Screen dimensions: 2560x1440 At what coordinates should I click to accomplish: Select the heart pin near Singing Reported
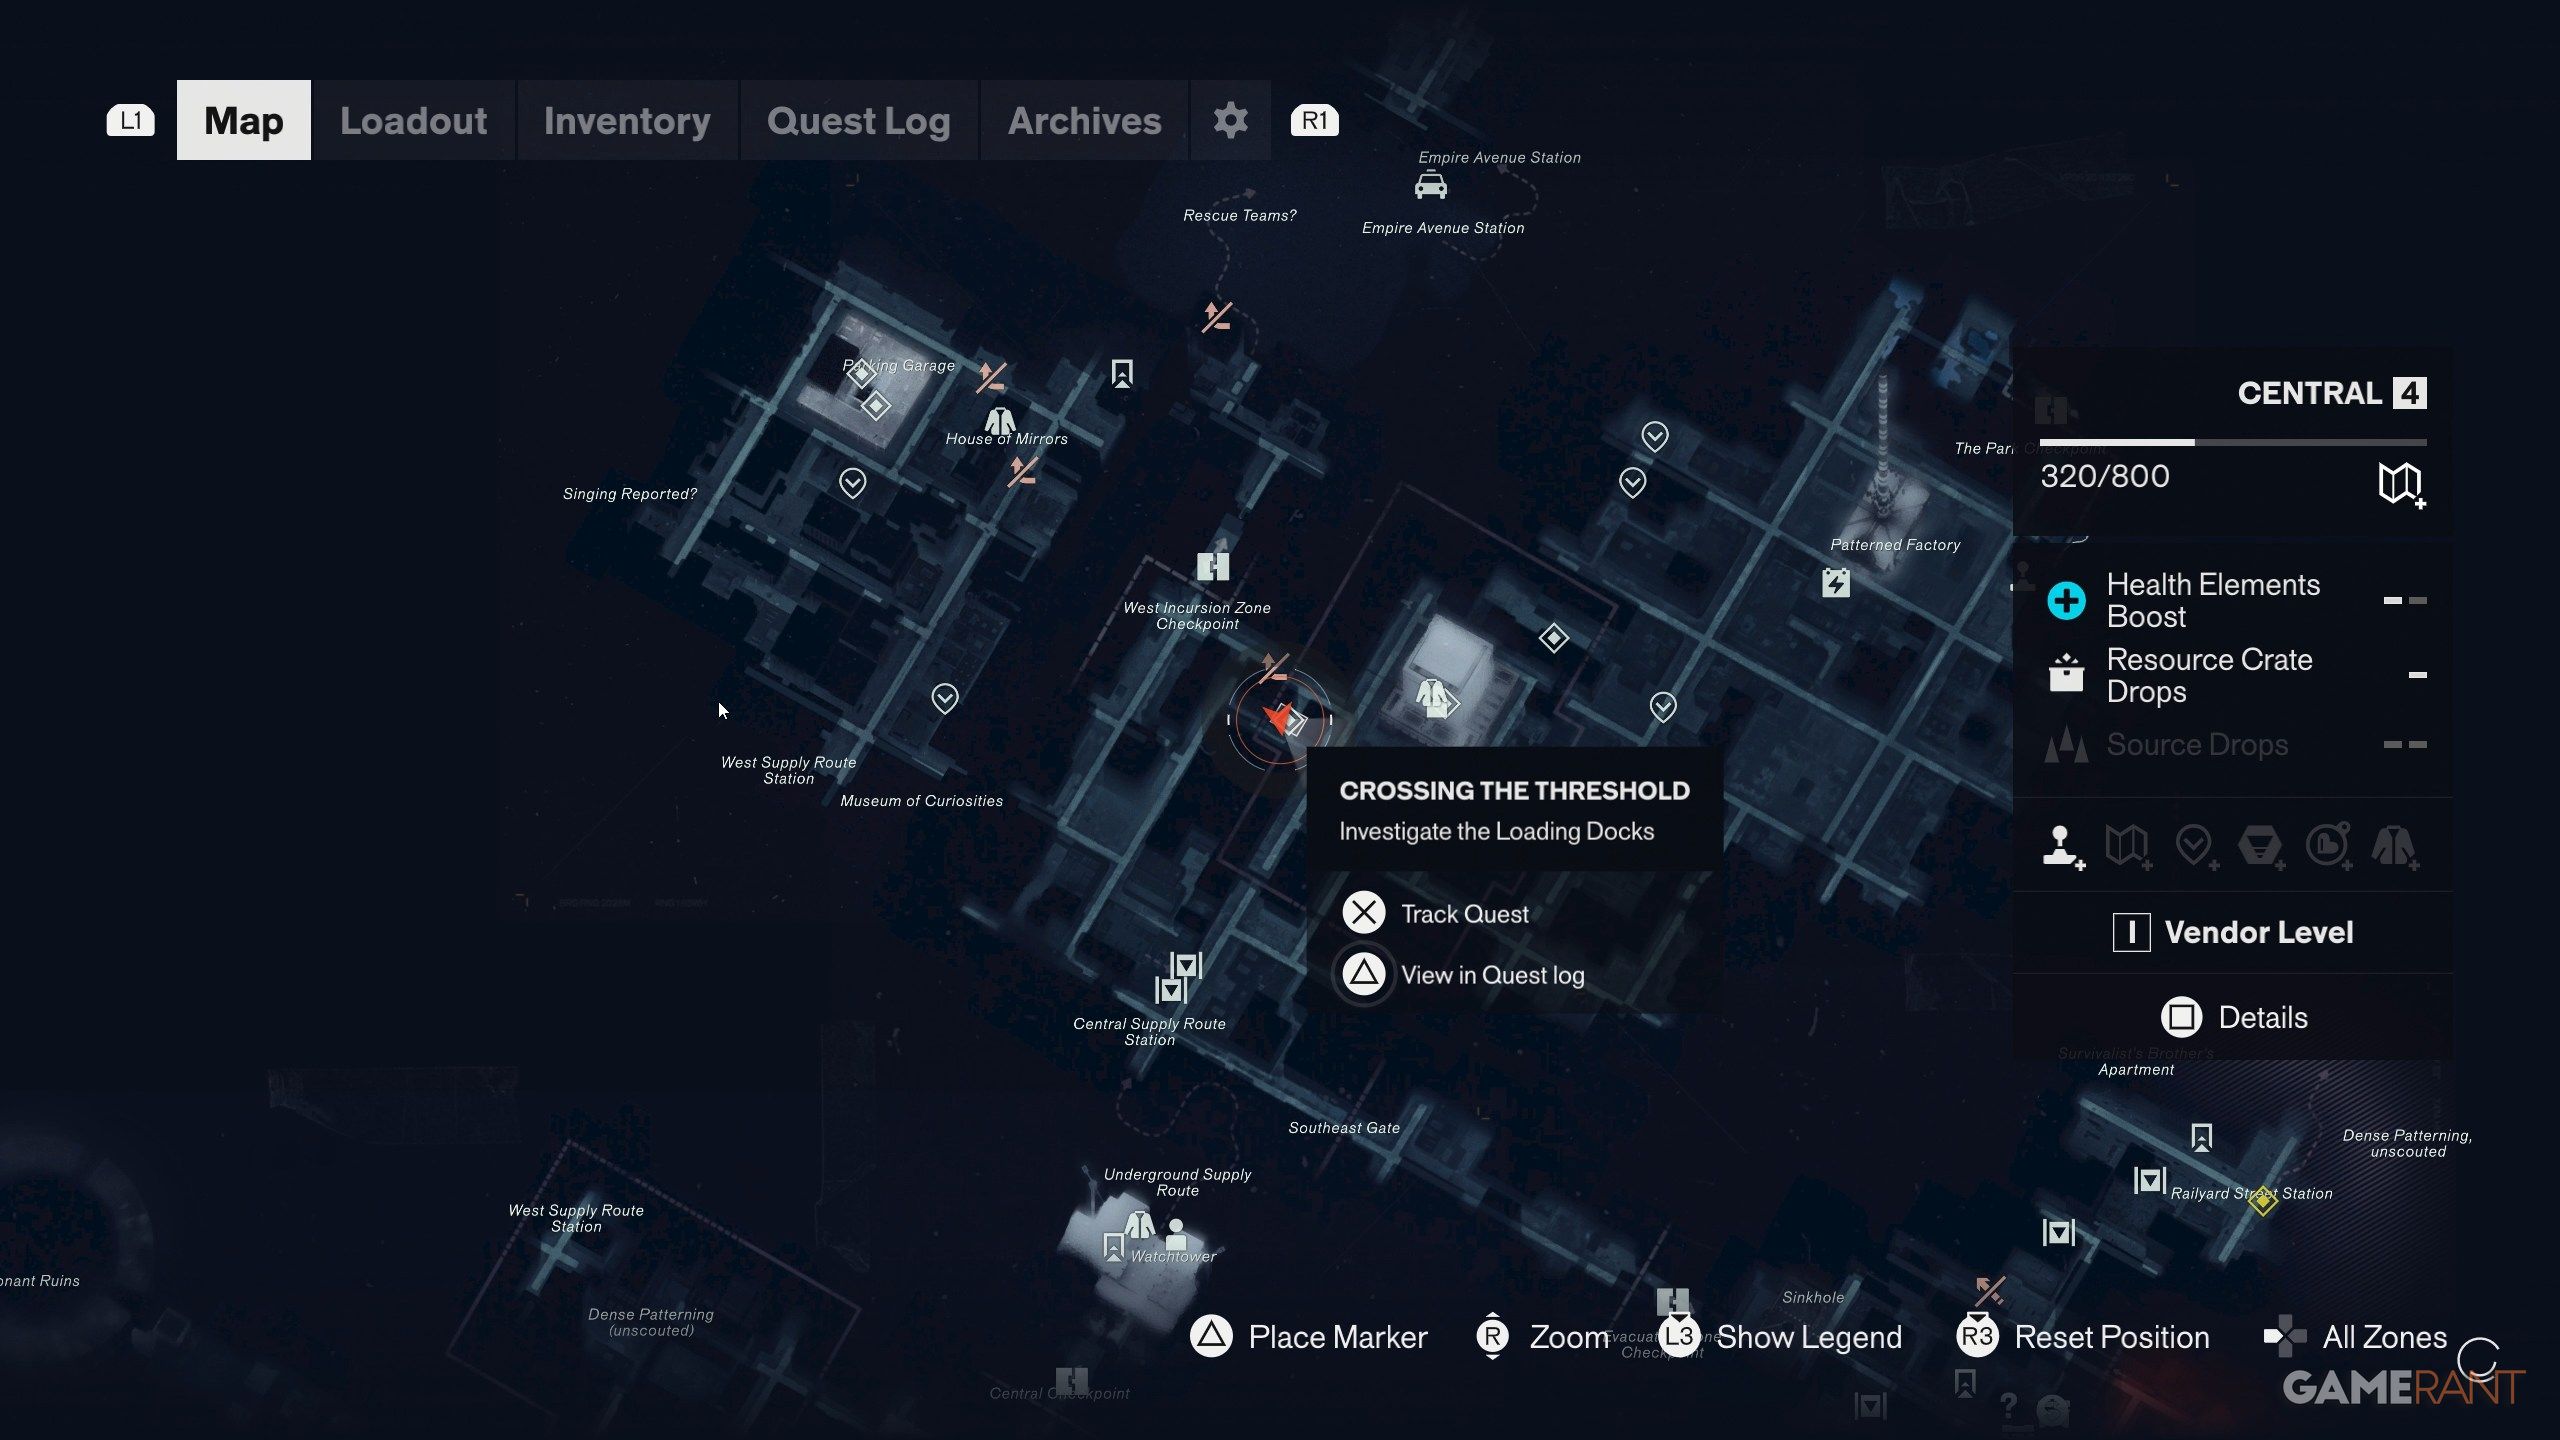click(x=852, y=484)
